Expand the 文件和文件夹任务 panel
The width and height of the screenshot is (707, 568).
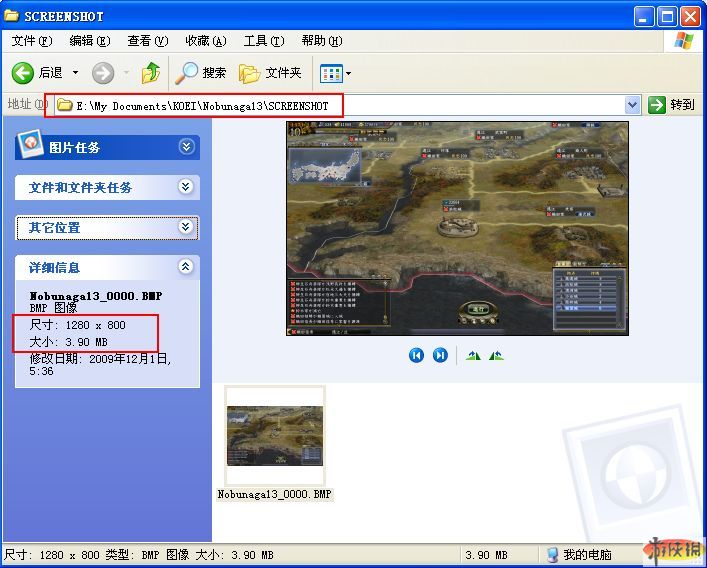(186, 187)
